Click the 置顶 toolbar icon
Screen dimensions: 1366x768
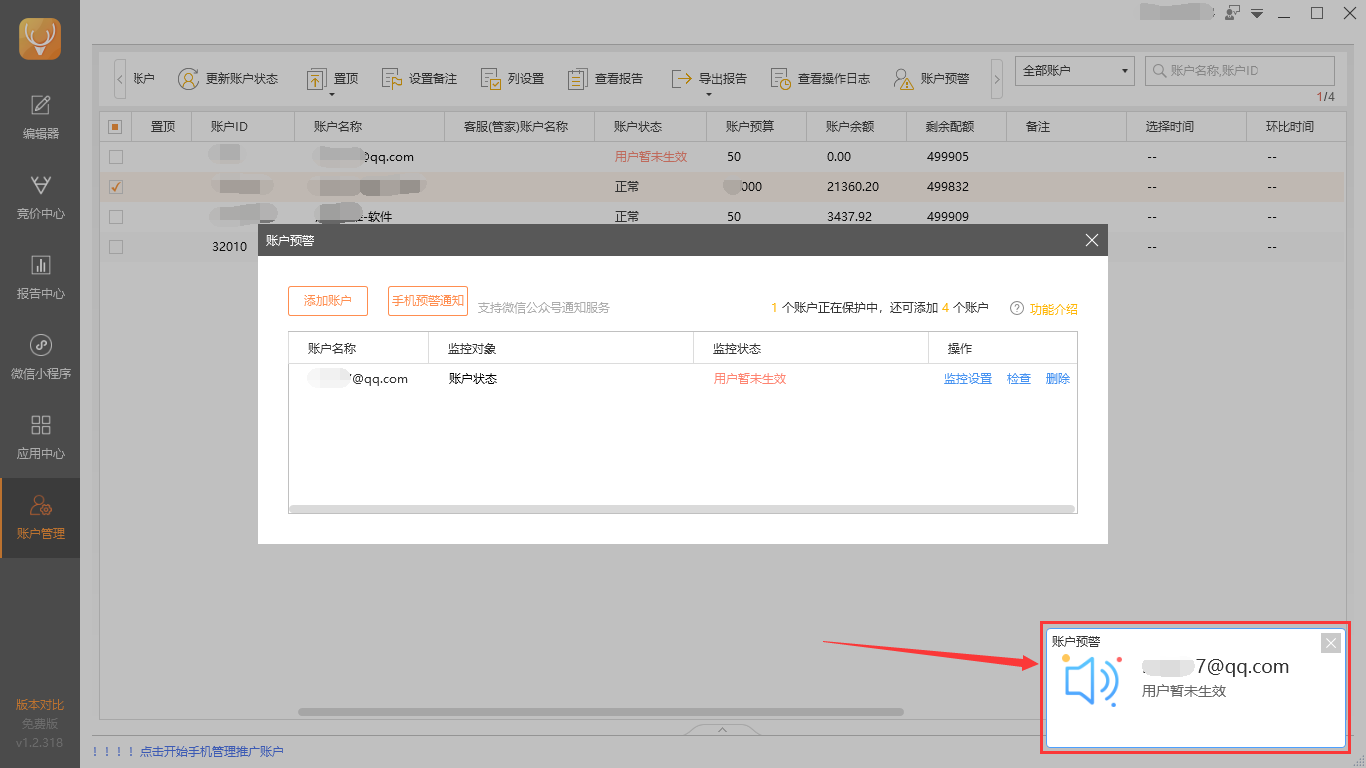point(316,79)
